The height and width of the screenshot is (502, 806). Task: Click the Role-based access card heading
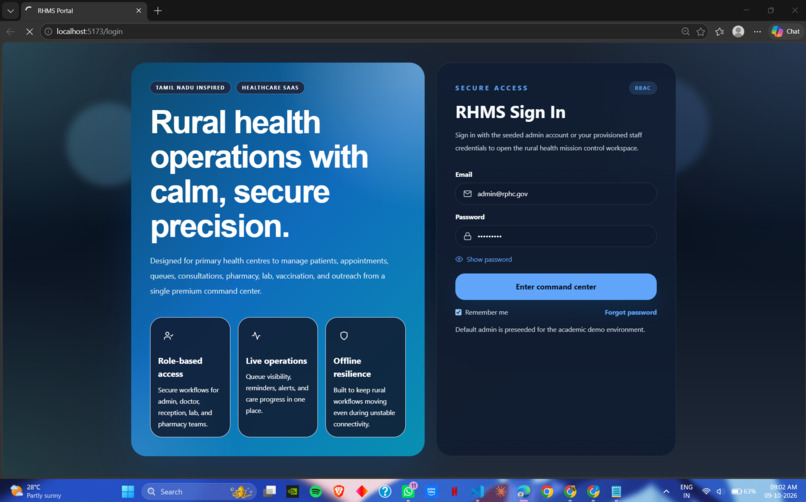coord(180,367)
